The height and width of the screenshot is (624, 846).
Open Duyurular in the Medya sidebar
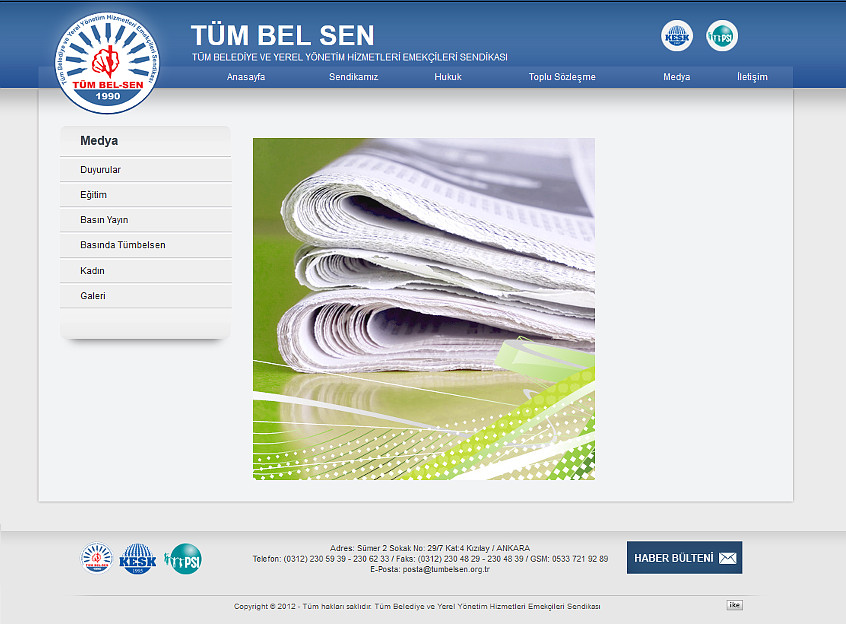[146, 170]
